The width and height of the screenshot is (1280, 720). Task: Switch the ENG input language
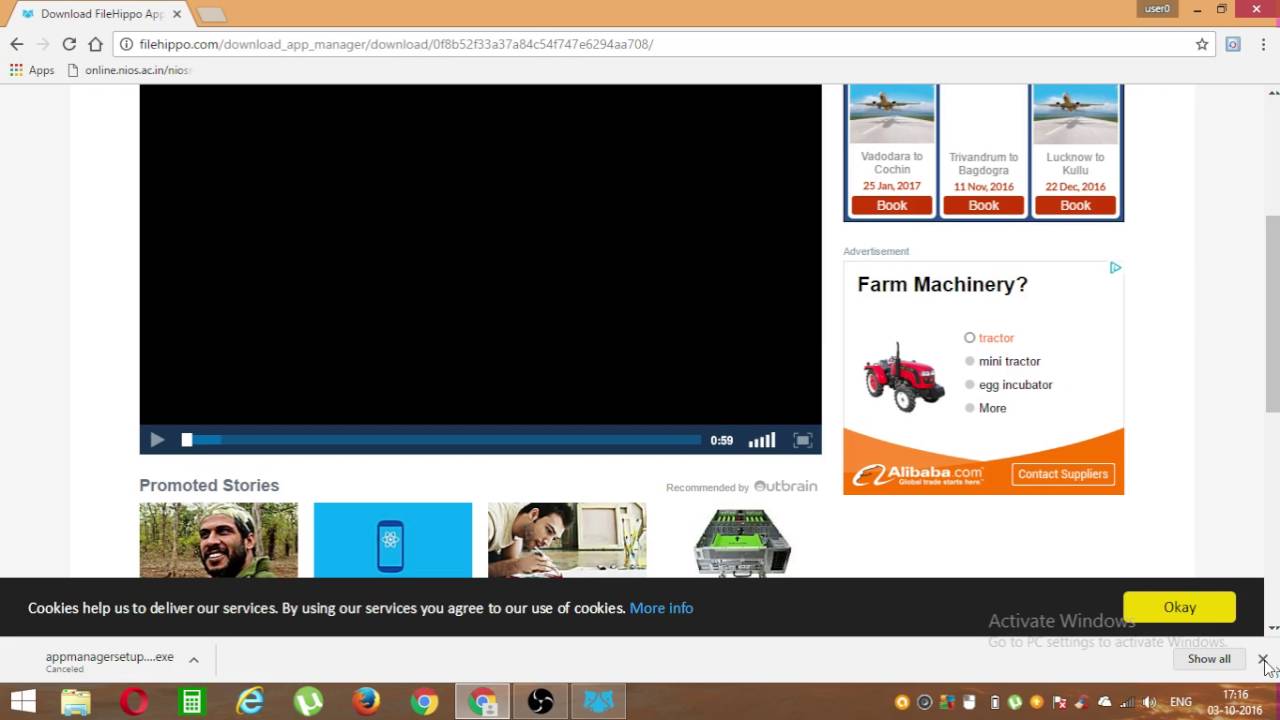tap(1181, 702)
